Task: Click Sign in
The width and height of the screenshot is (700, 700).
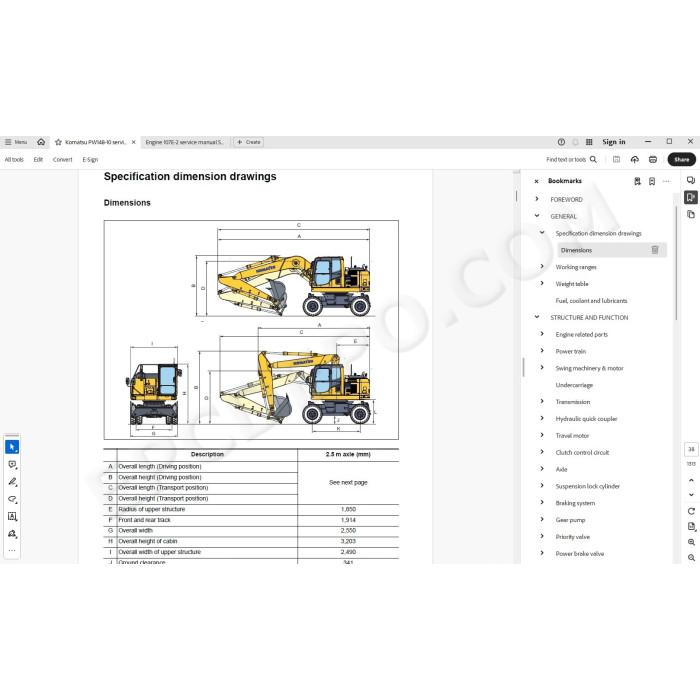Action: [x=614, y=142]
